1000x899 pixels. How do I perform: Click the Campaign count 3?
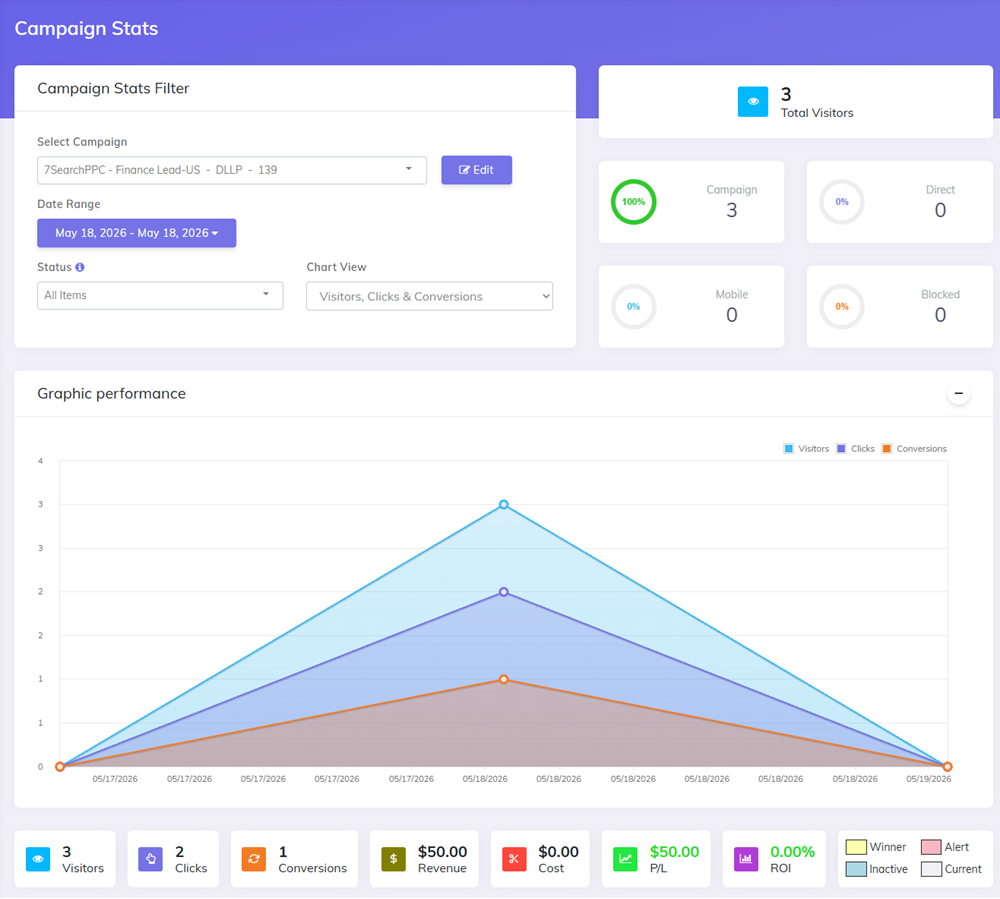[732, 210]
